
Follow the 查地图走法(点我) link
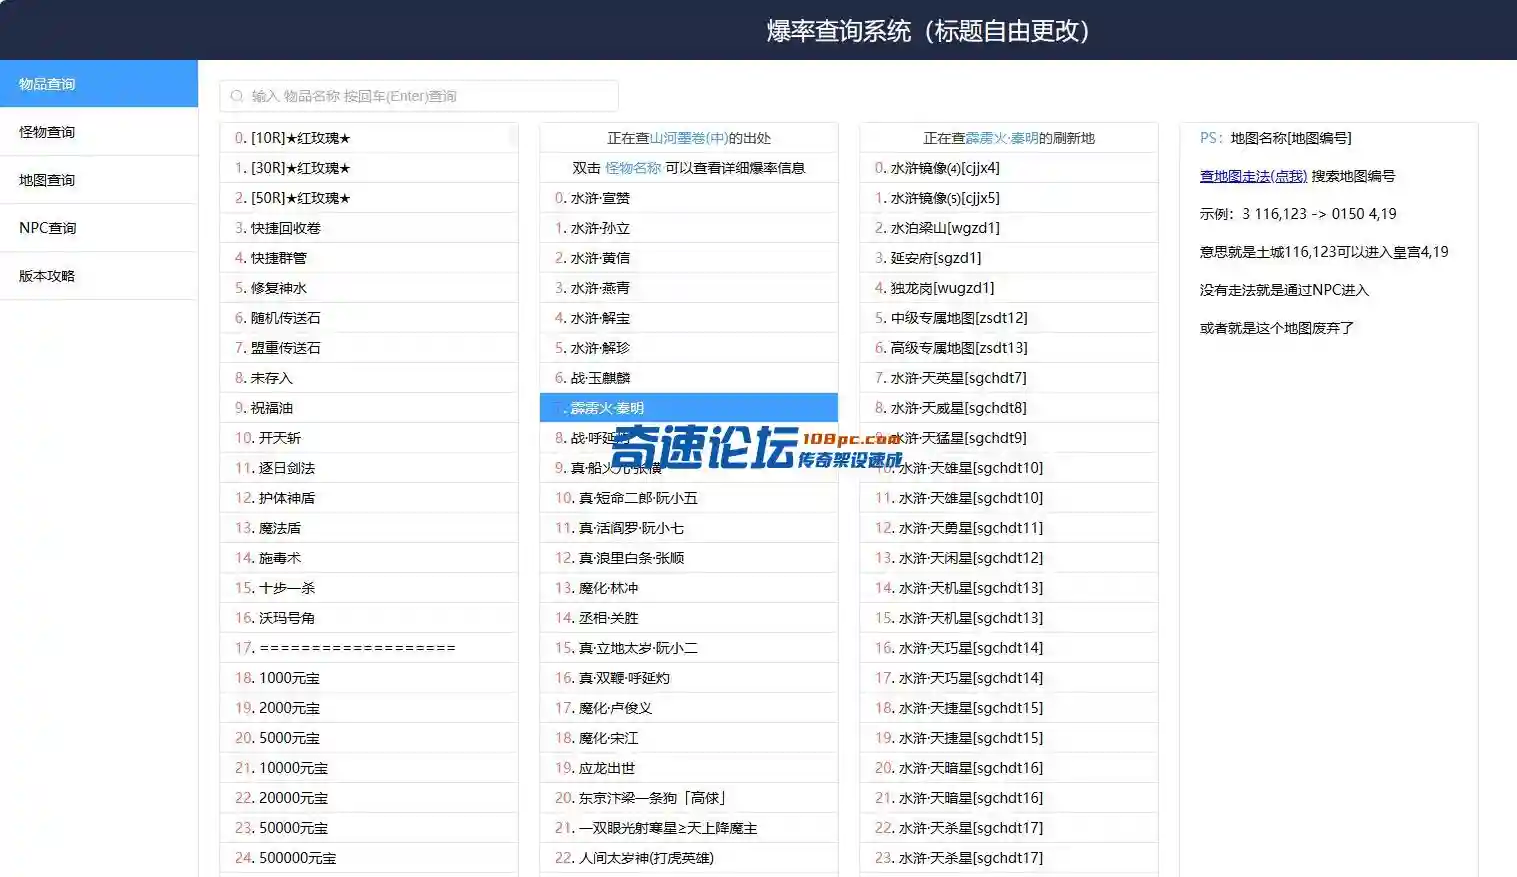click(x=1253, y=176)
